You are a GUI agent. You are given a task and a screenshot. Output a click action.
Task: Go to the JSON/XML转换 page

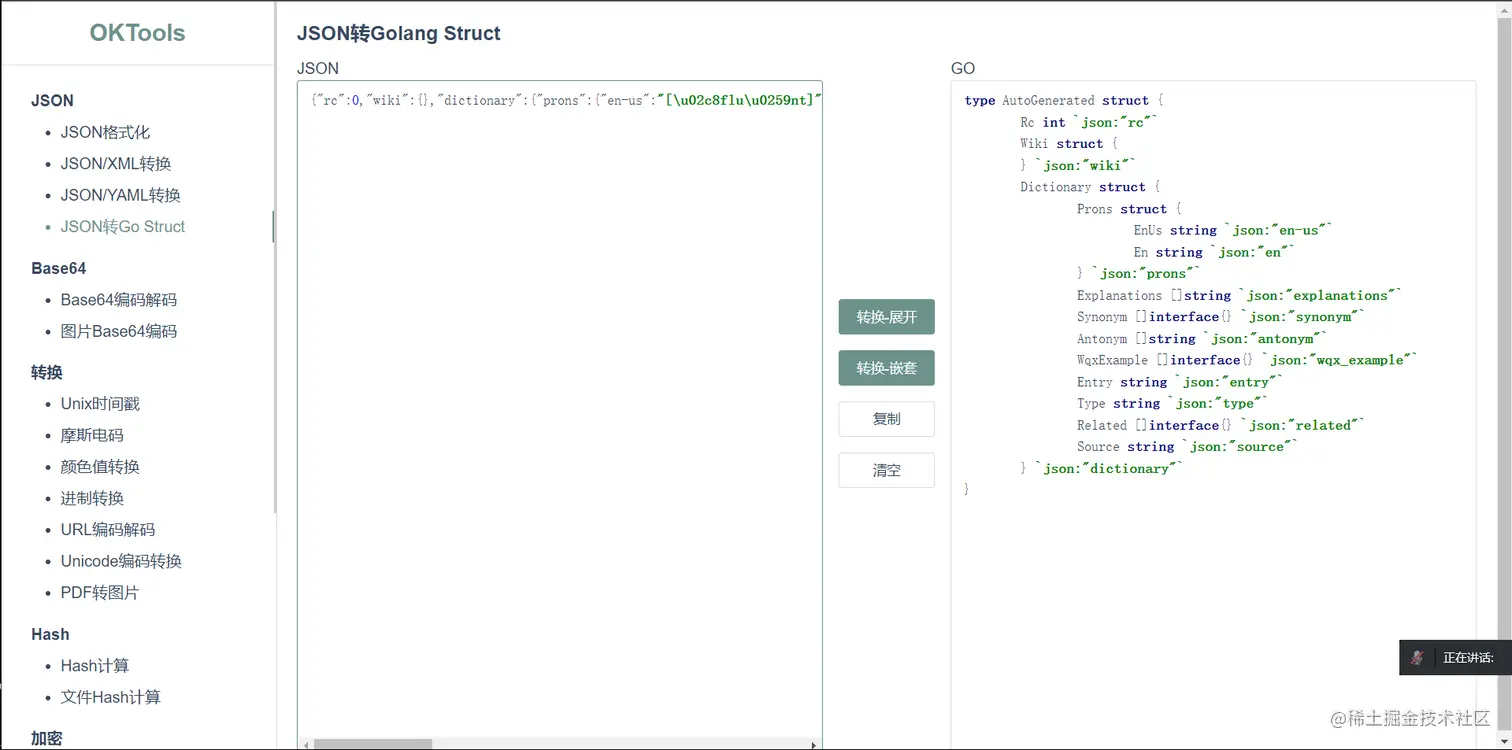pyautogui.click(x=116, y=164)
